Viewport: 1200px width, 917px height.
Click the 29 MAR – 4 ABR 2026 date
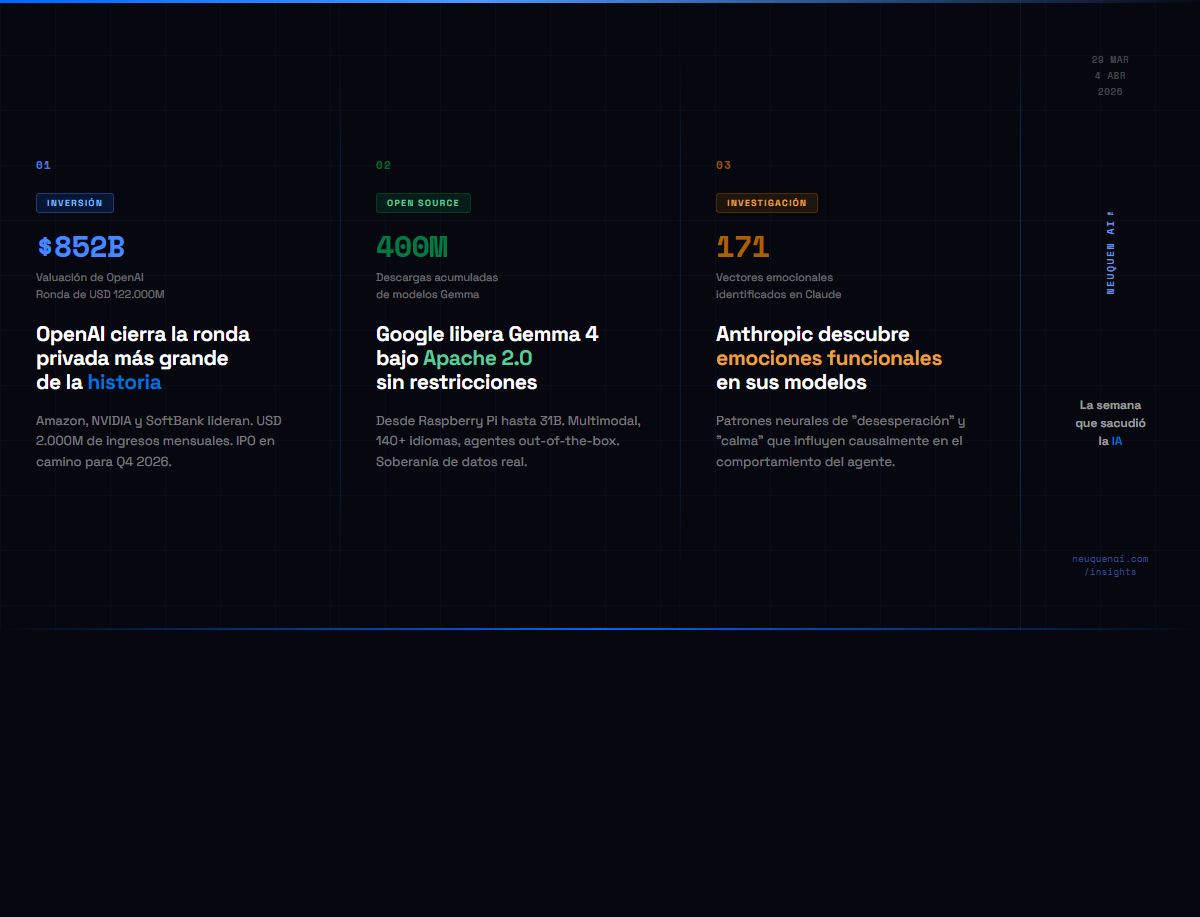click(x=1110, y=75)
